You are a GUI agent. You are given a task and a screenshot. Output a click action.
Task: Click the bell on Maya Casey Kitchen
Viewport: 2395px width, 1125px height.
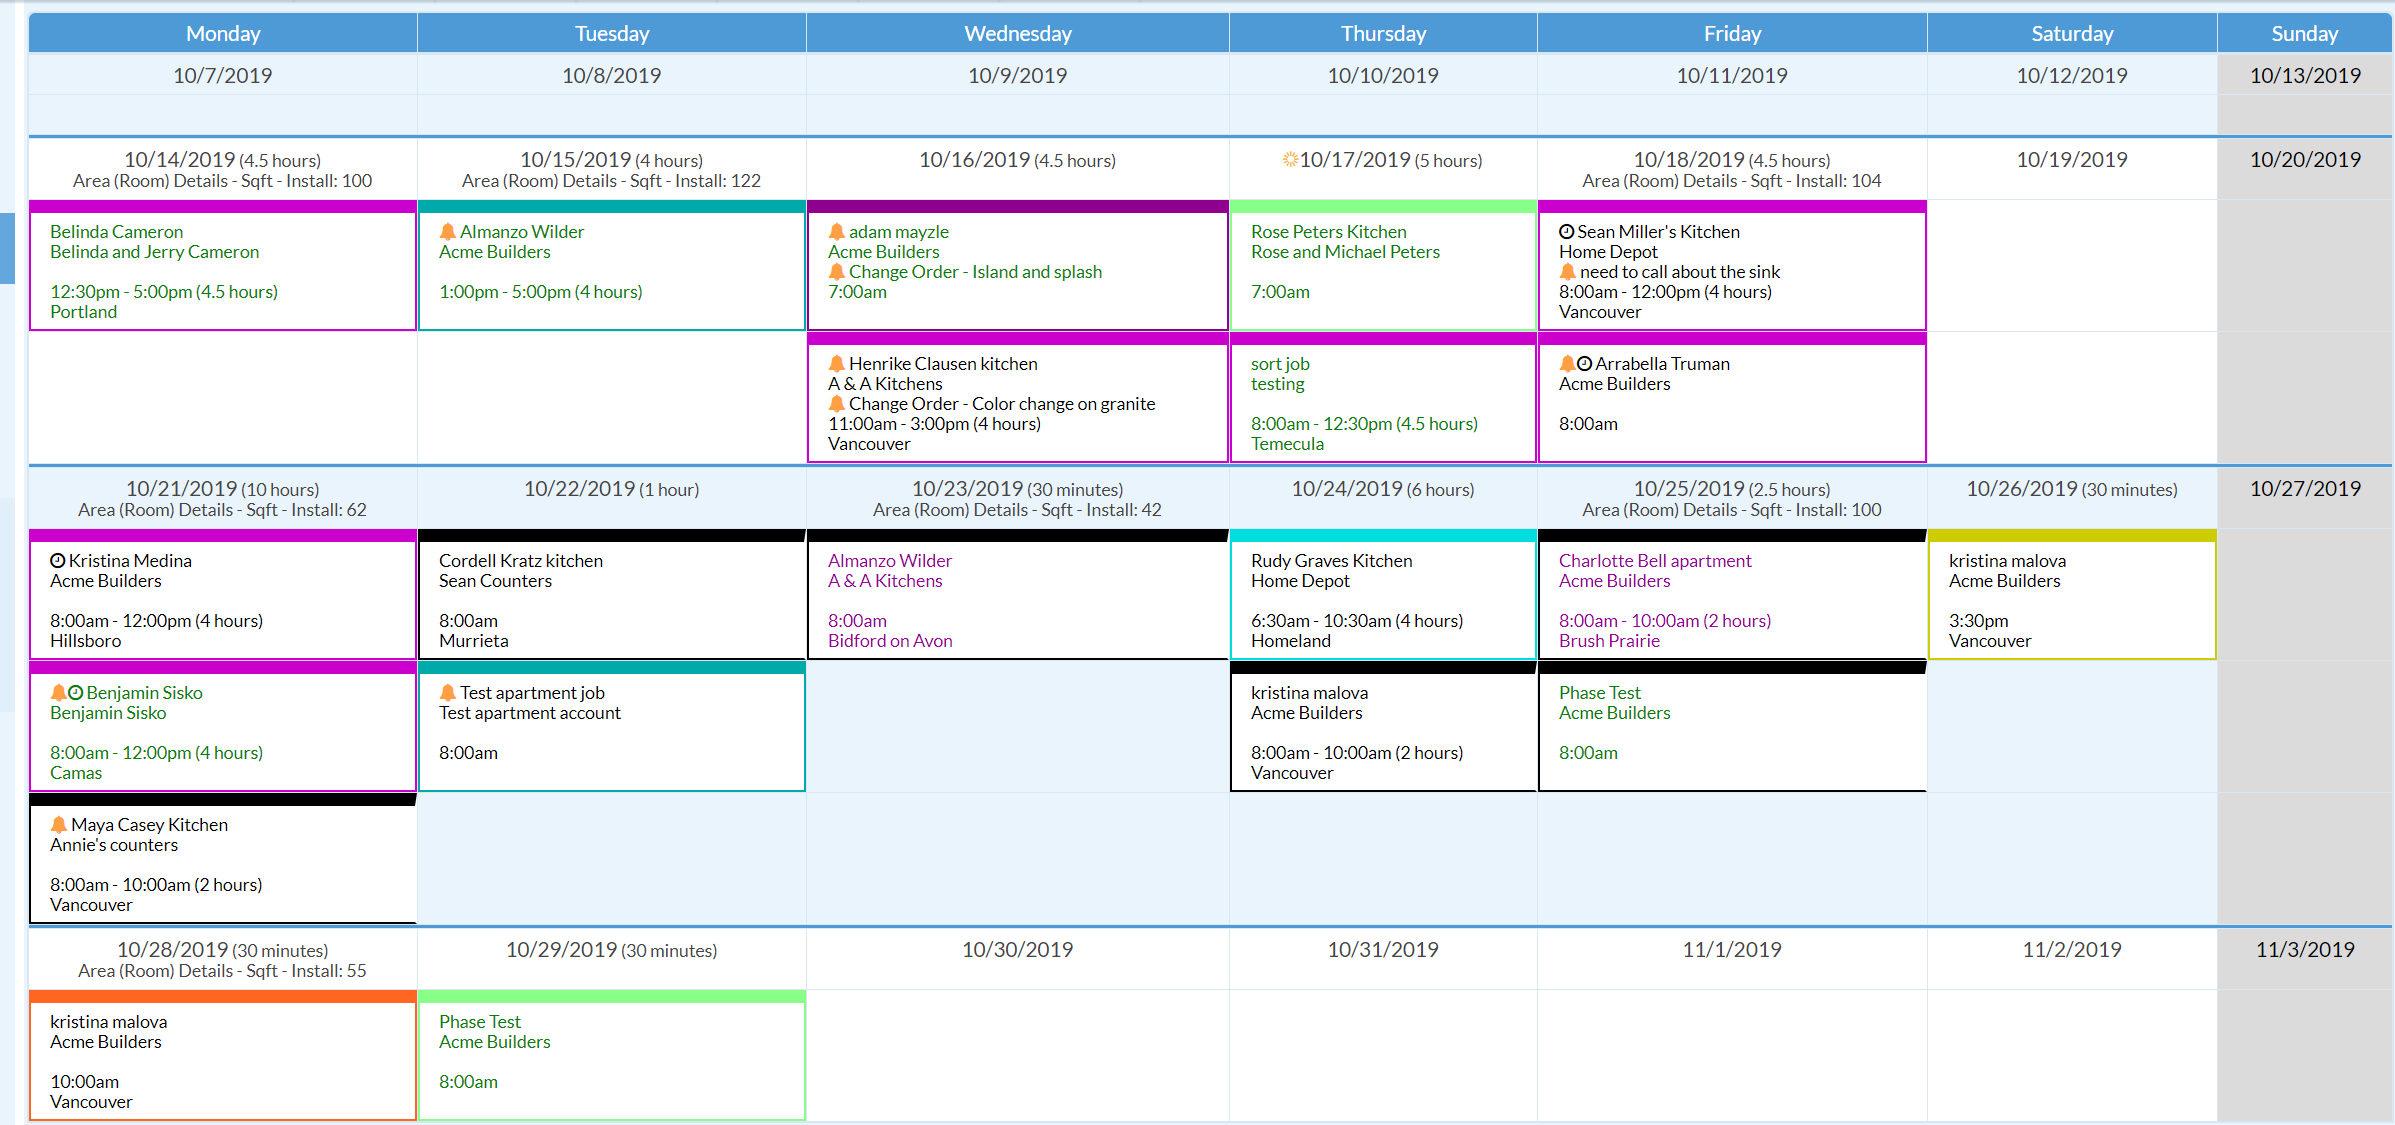click(x=58, y=824)
